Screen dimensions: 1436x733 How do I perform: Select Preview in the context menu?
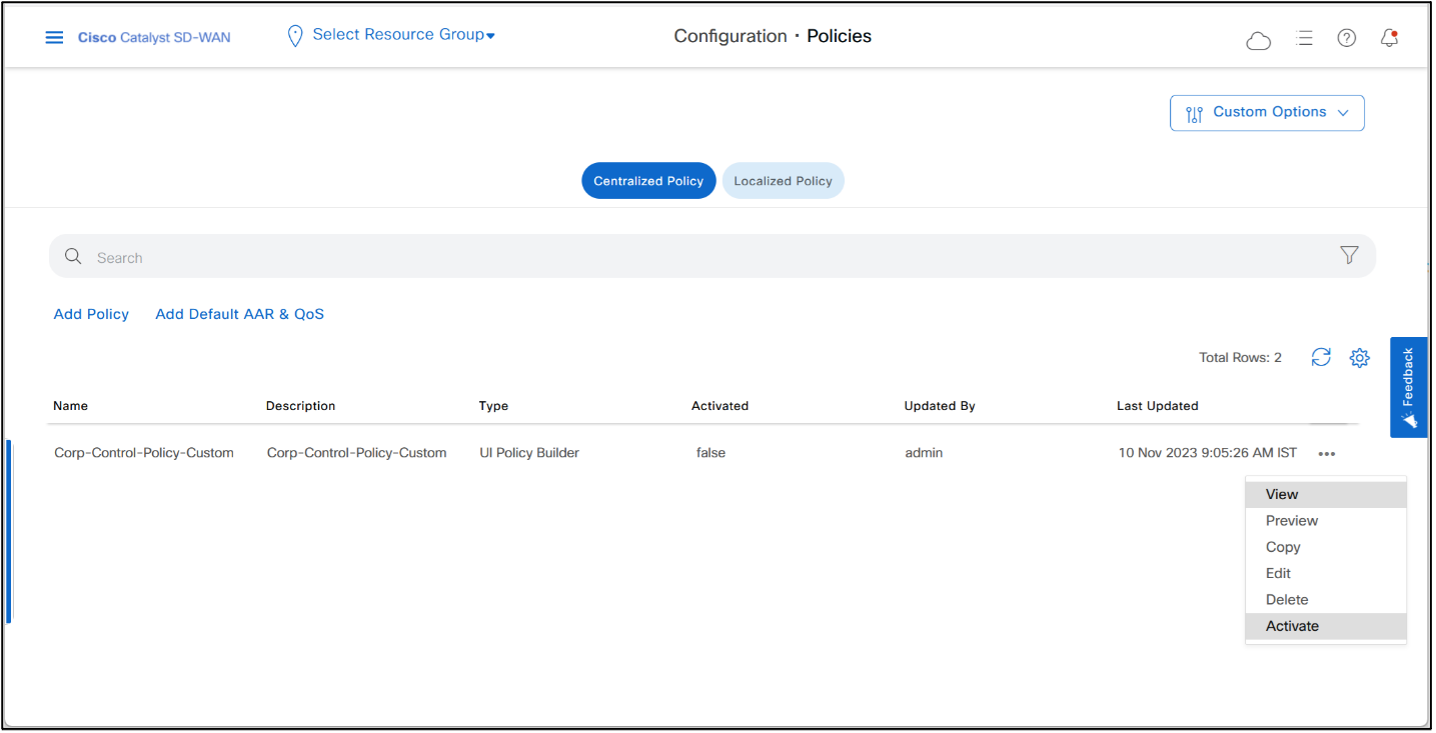(1292, 521)
